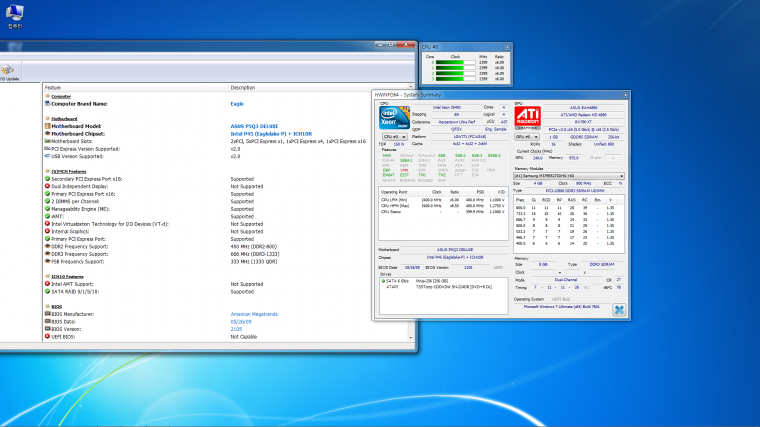Screen dimensions: 760x427
Task: Click Core 3 clock bar in CPU #0 window
Action: 455,79
